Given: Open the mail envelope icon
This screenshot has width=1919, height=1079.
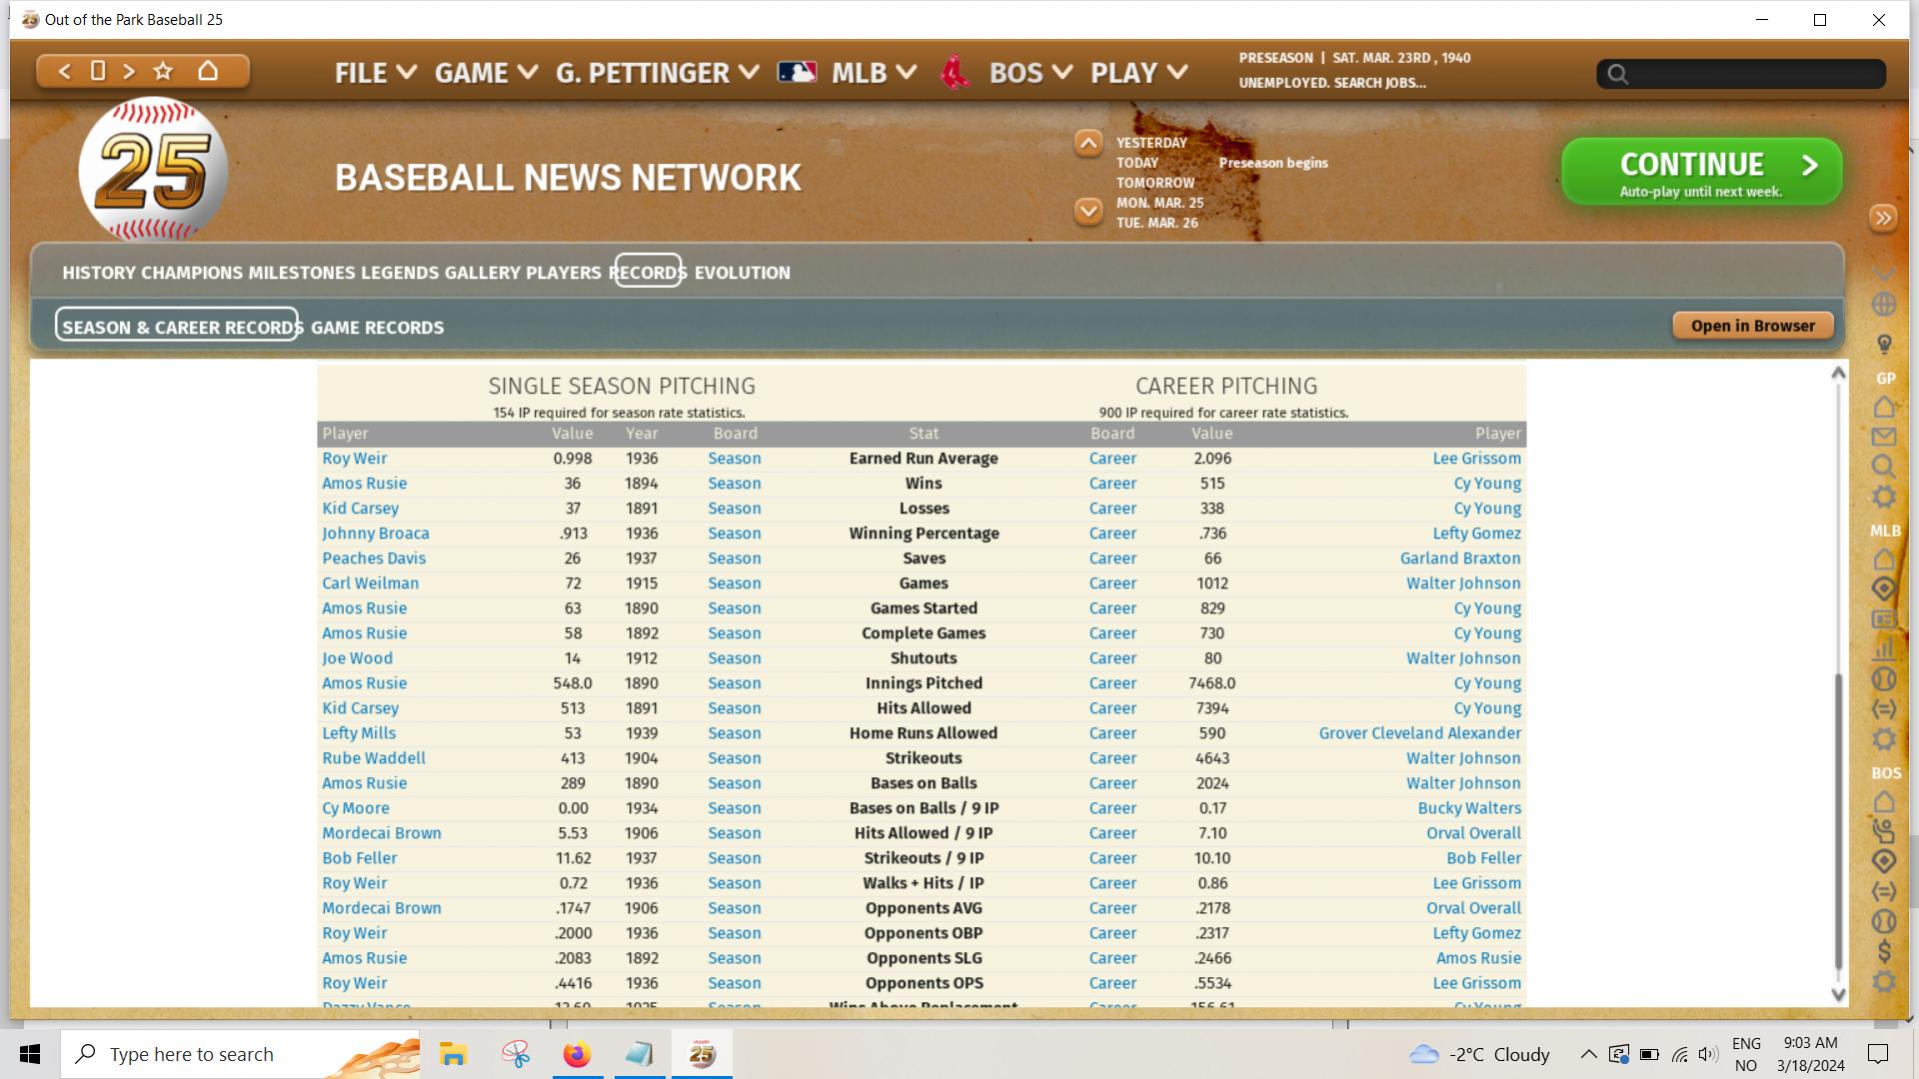Looking at the screenshot, I should (1884, 437).
